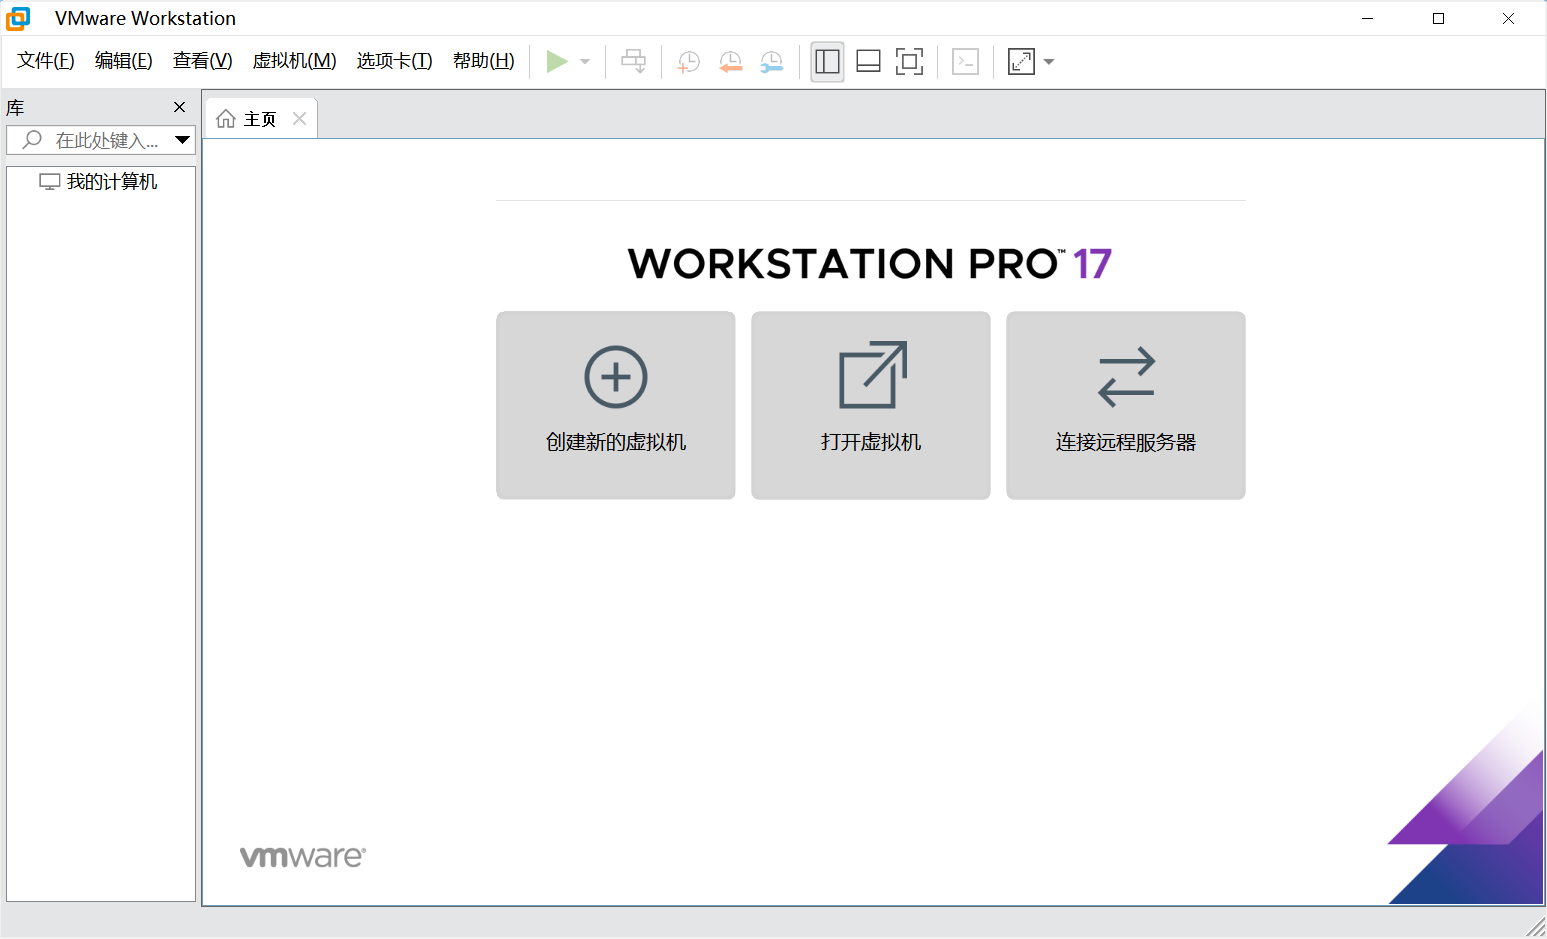Click the revert snapshot icon
Viewport: 1547px width, 939px height.
pyautogui.click(x=730, y=61)
